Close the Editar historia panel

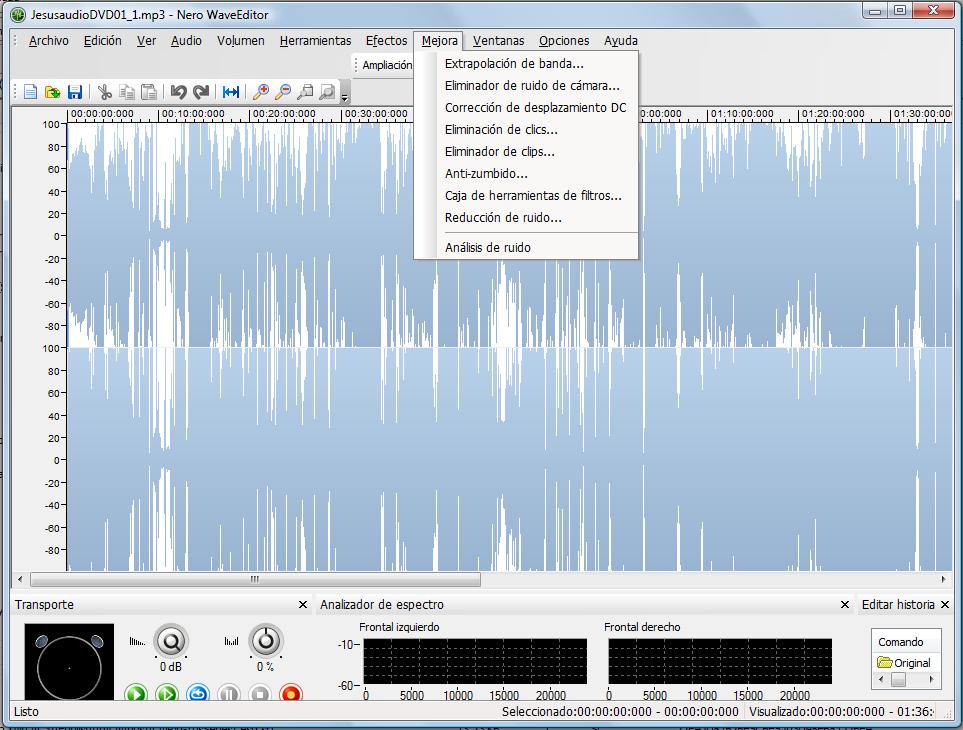tap(945, 605)
